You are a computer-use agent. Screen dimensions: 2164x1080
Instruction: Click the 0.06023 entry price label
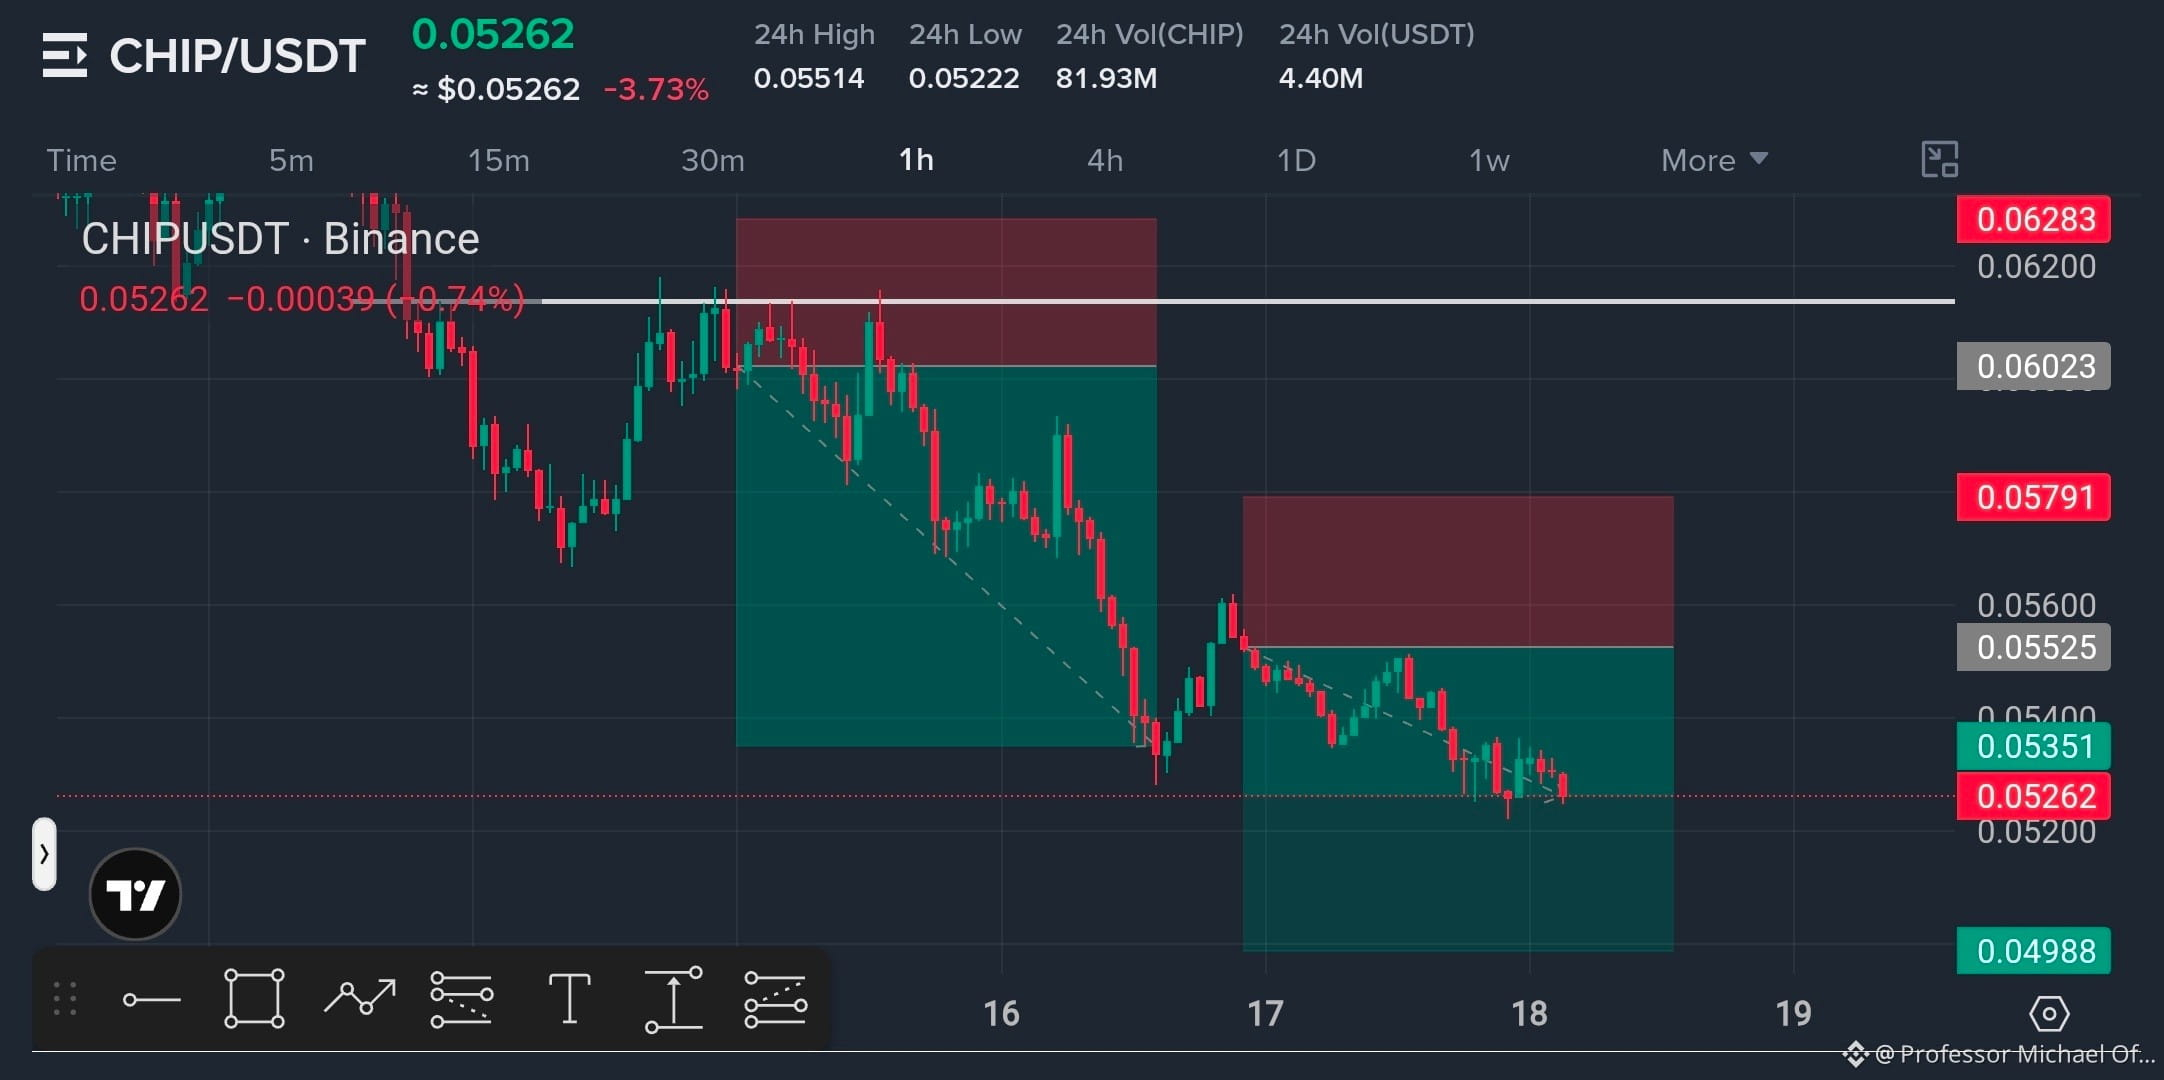[2034, 366]
